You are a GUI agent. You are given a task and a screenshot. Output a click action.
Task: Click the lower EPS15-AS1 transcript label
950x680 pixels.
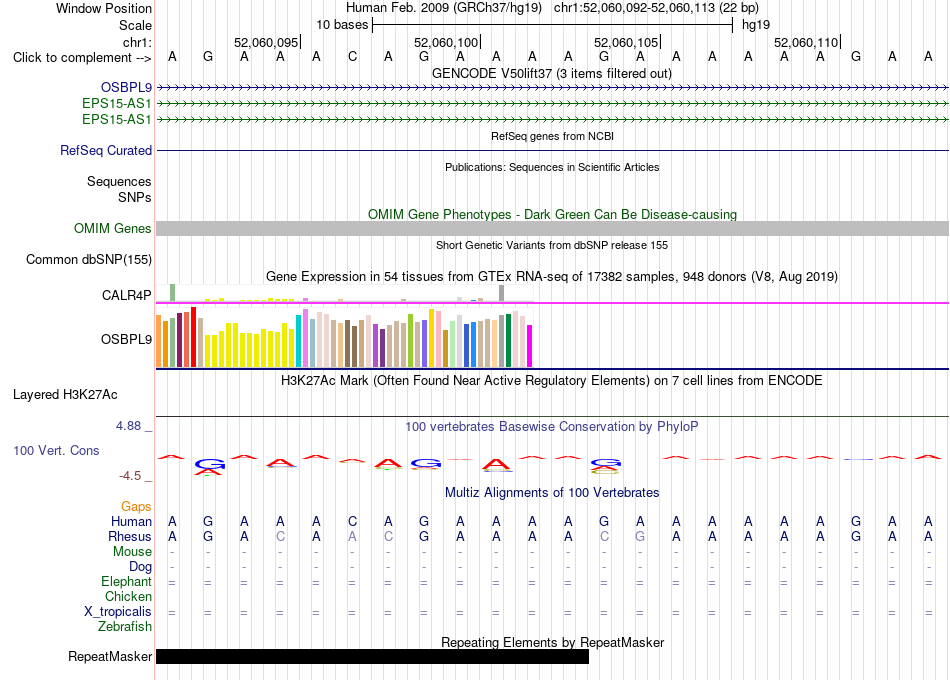(117, 119)
